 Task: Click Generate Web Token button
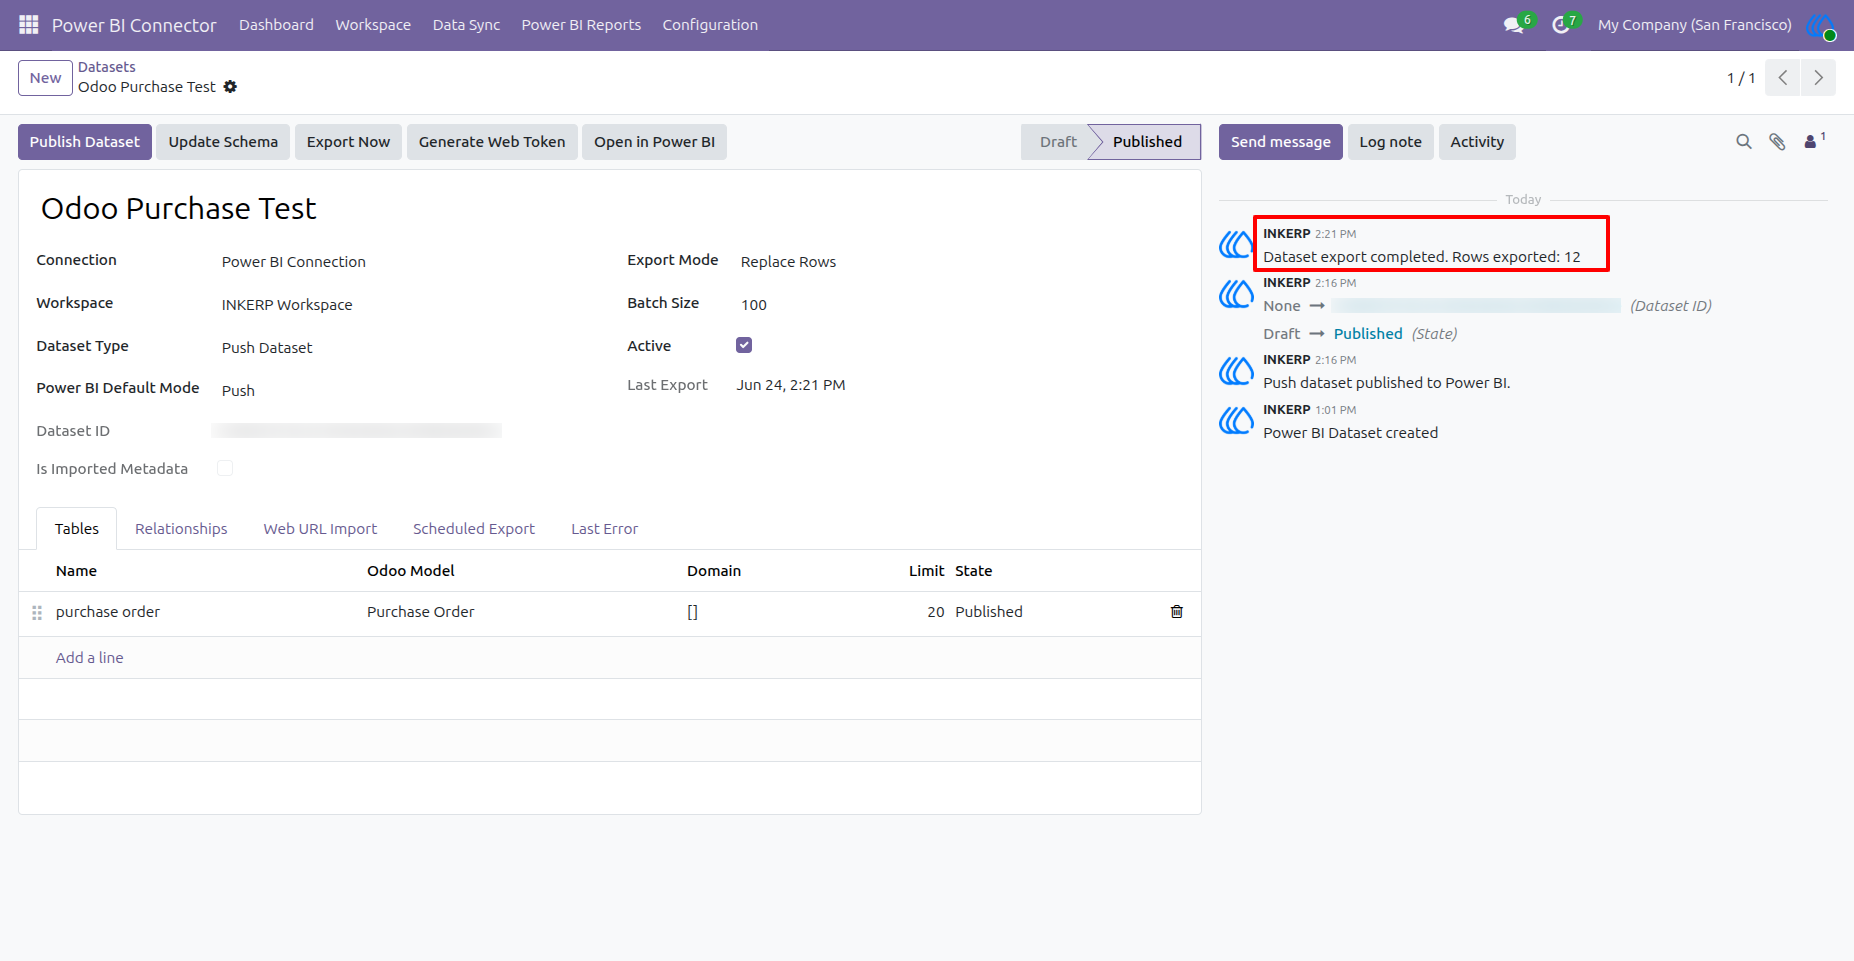[492, 142]
